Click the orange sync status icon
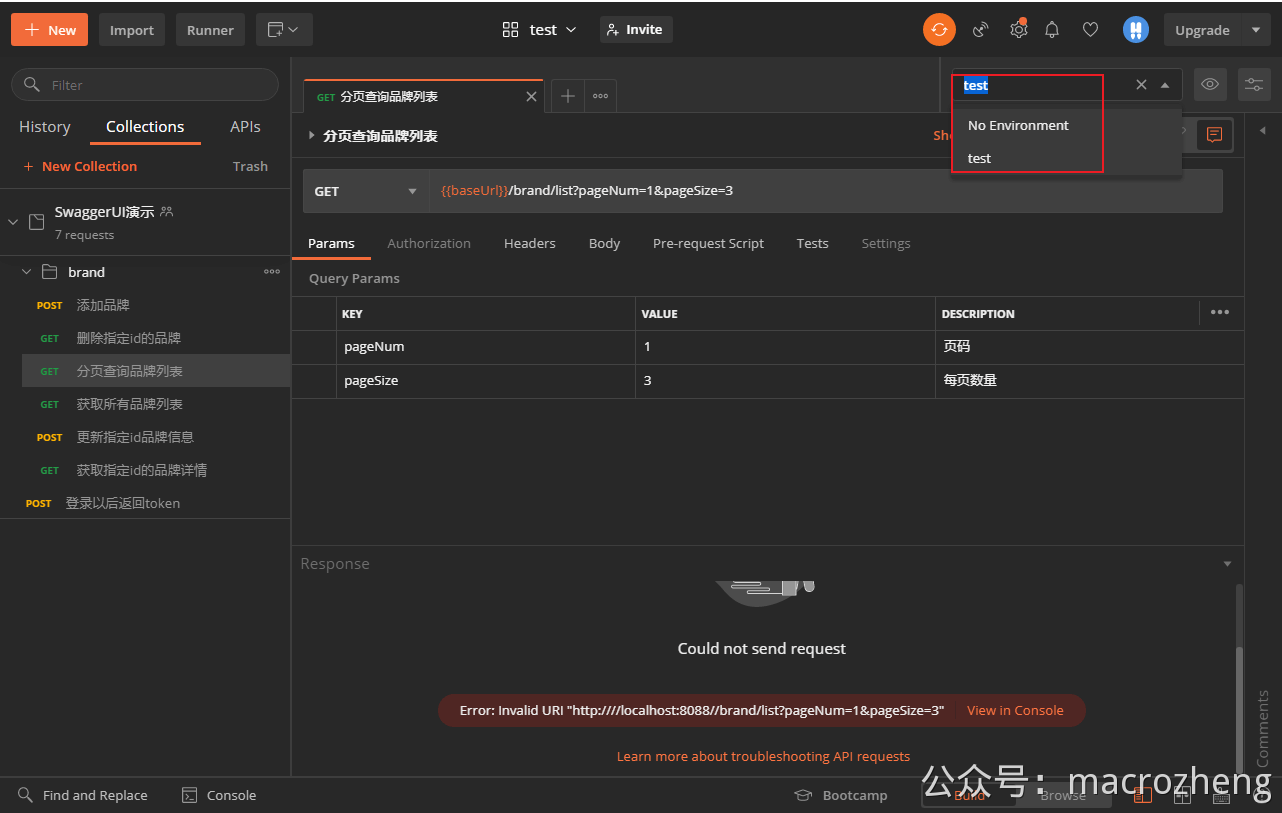This screenshot has width=1282, height=813. [x=939, y=30]
